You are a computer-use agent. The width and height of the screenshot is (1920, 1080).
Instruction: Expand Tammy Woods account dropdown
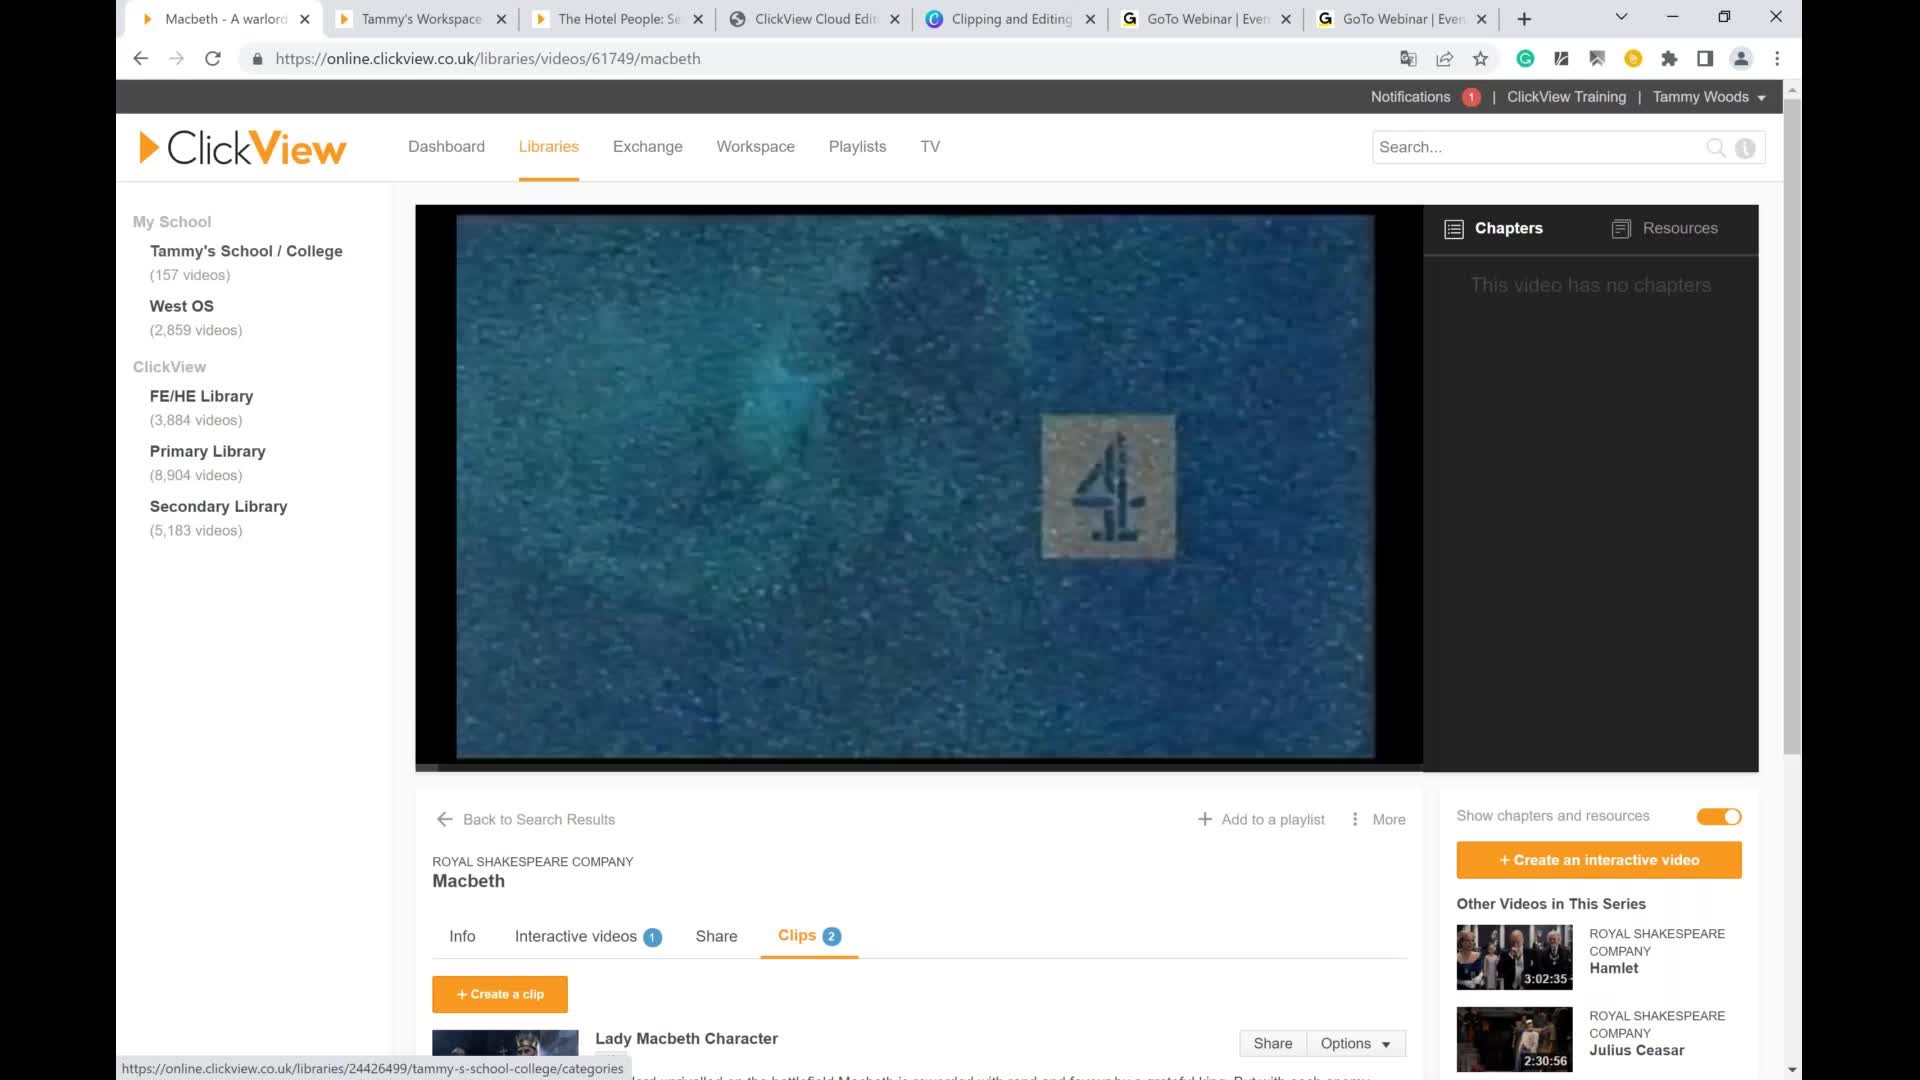coord(1761,98)
